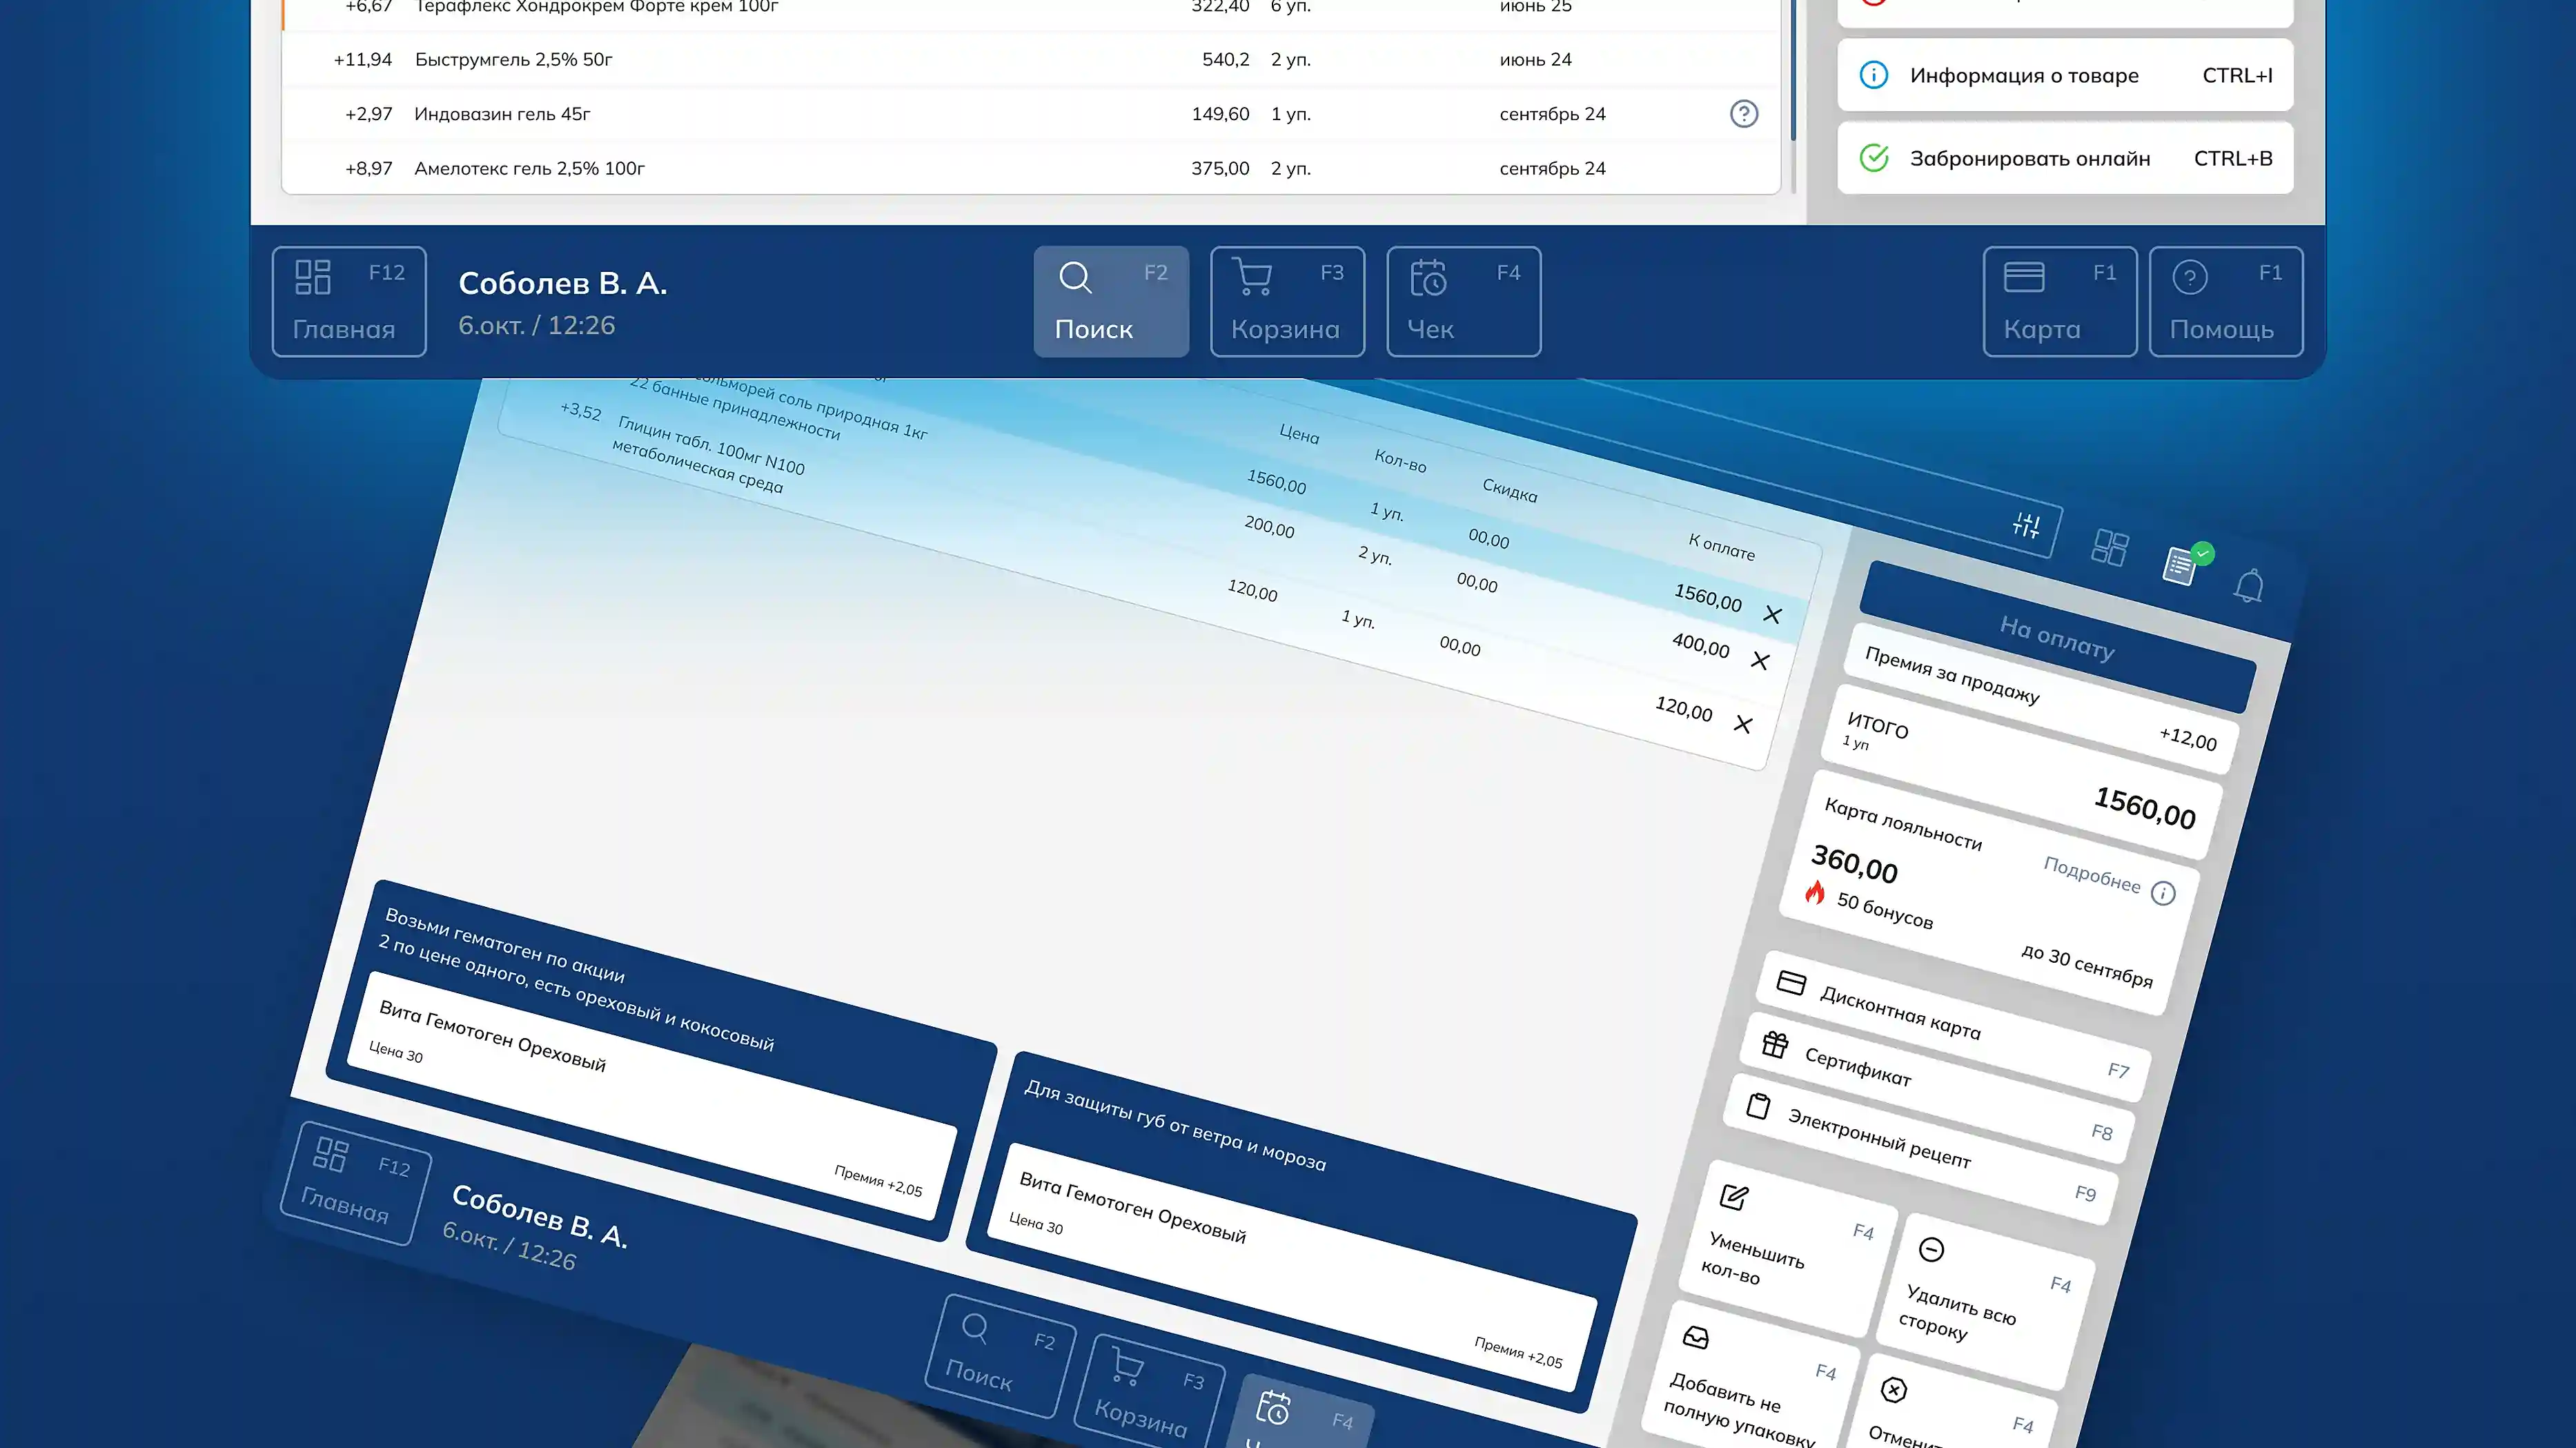This screenshot has width=2576, height=1448.
Task: Click minus circle icon on Удалить всю строку
Action: [x=1932, y=1249]
